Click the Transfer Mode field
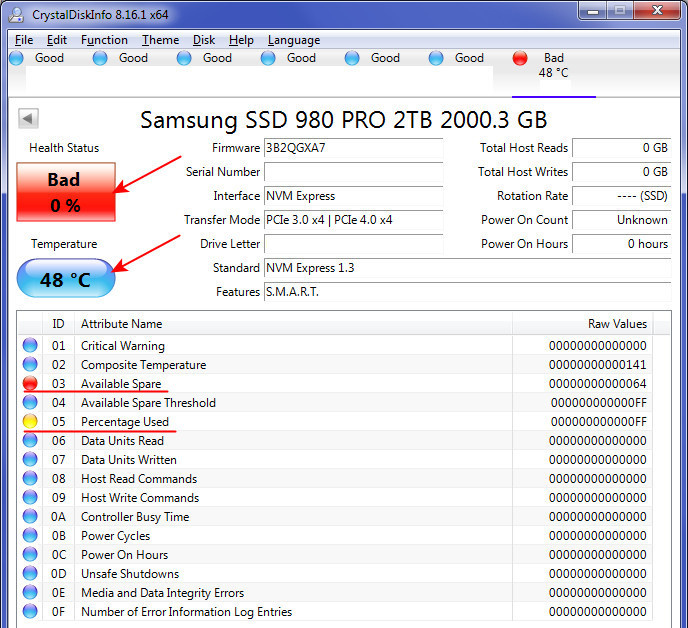Viewport: 688px width, 628px height. pos(354,220)
